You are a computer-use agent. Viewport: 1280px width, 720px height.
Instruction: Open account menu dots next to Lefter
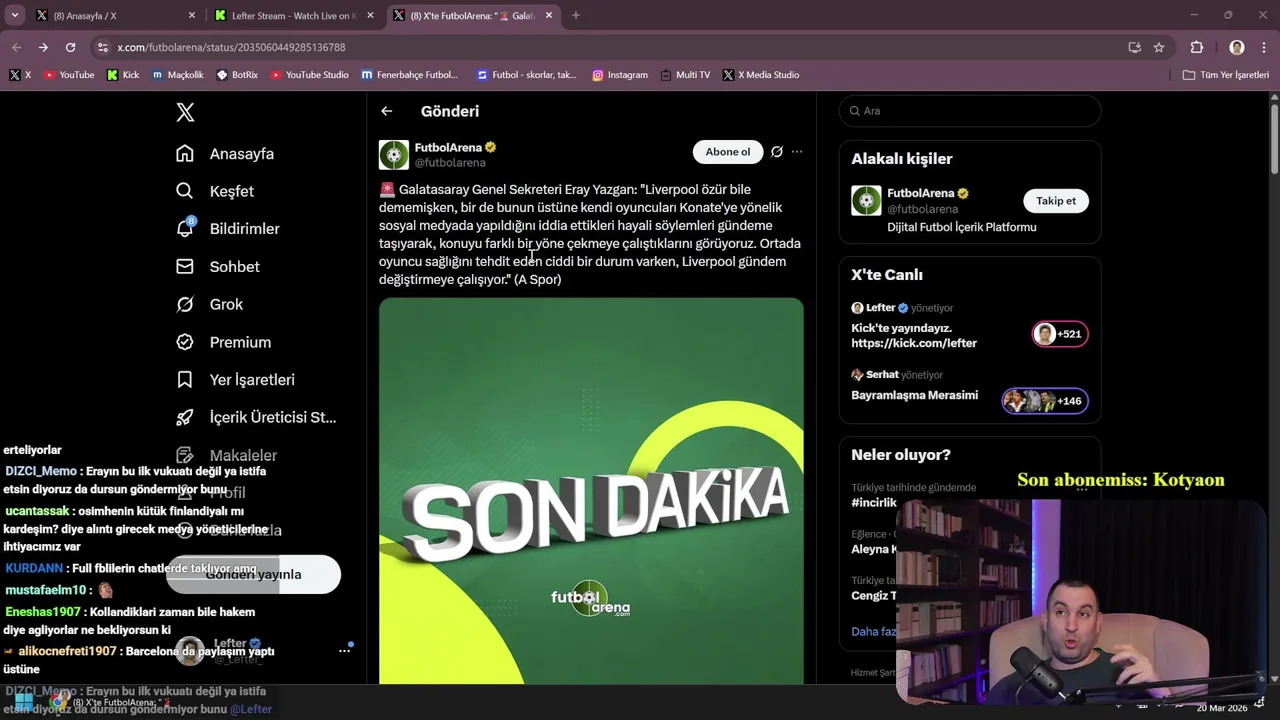(x=344, y=651)
